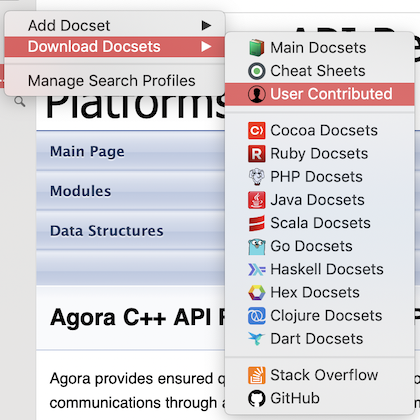Choose Cheat Sheets from submenu
420x420 pixels.
point(320,71)
